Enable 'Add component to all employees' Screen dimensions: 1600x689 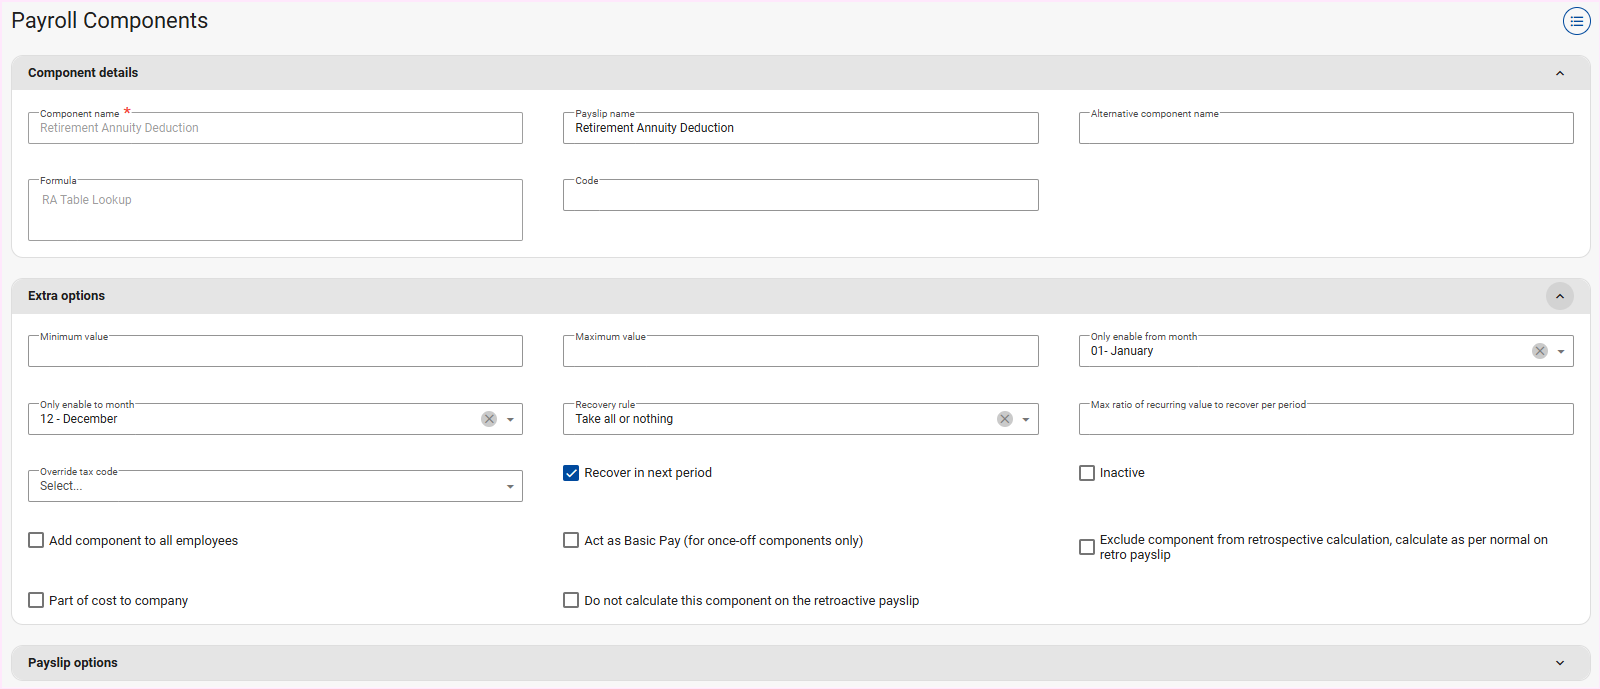(x=36, y=540)
